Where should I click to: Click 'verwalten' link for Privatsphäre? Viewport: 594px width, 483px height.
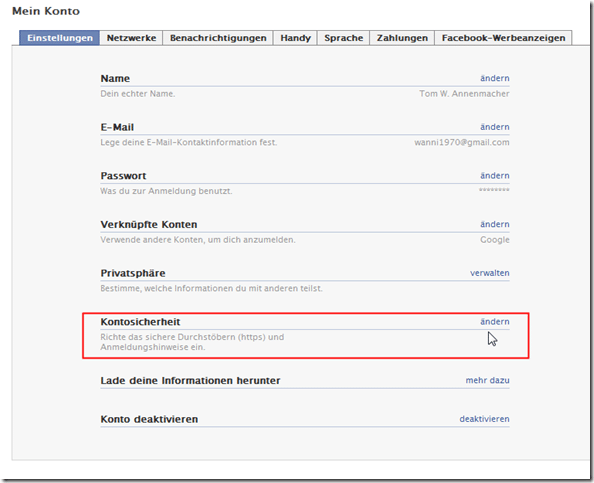[490, 273]
